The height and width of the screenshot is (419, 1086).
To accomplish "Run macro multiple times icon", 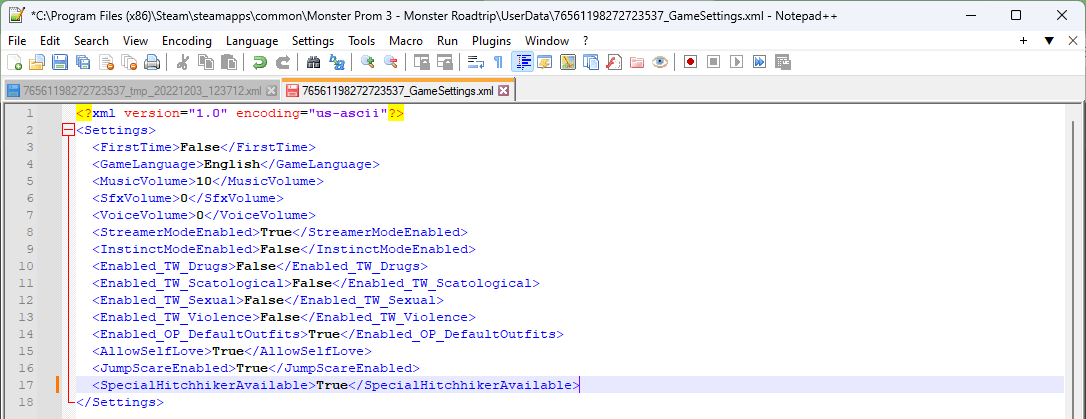I will click(x=760, y=63).
